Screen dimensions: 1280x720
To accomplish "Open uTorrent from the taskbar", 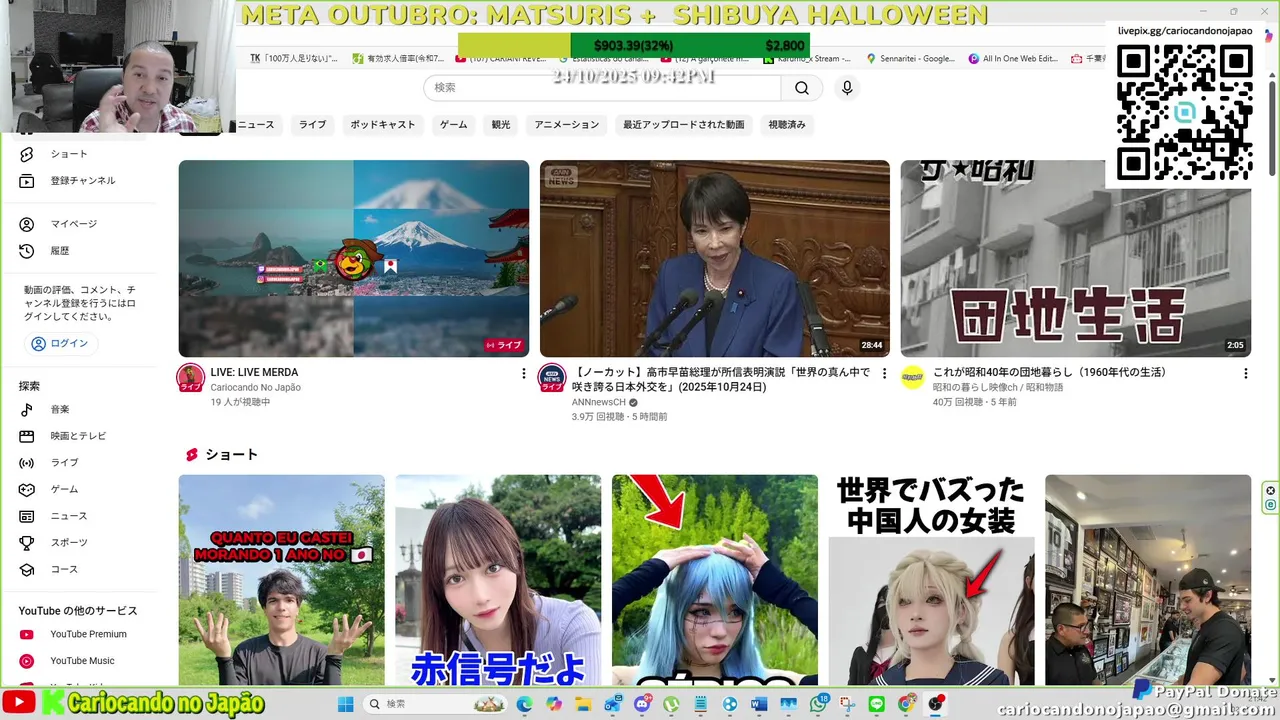I will [671, 704].
